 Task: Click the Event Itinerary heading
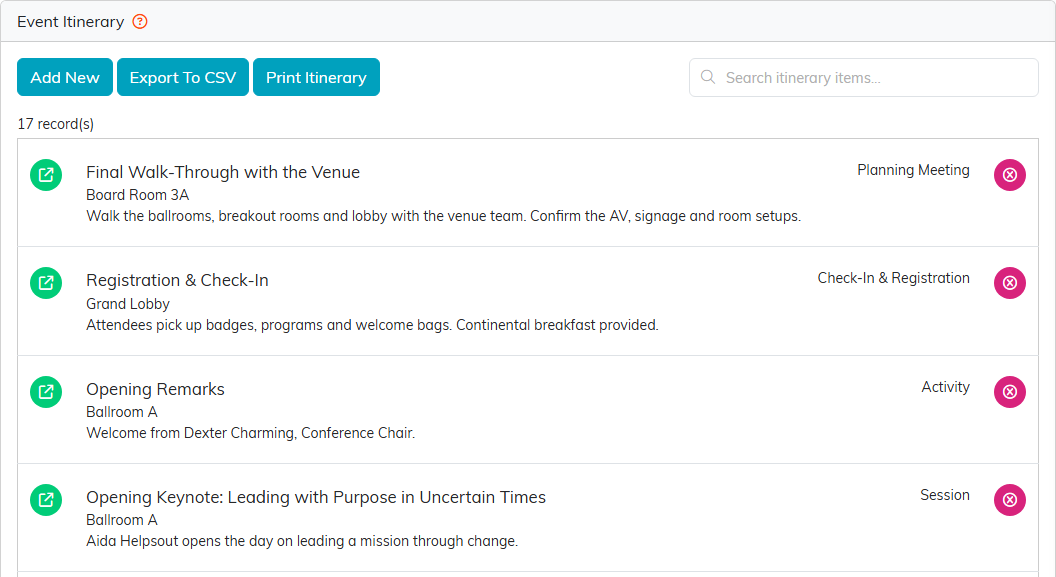71,22
